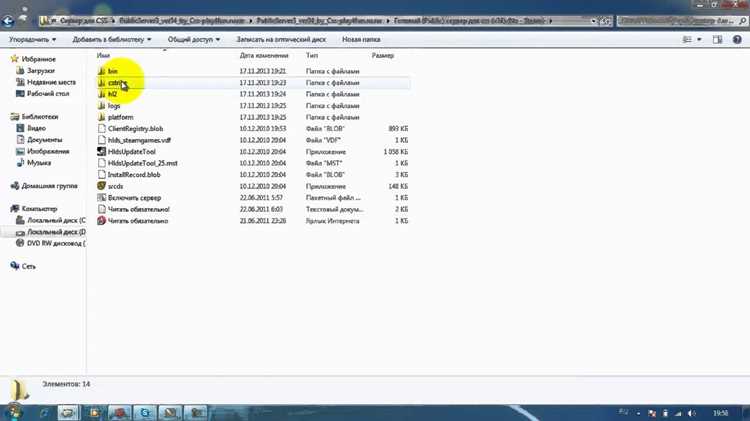Open the view options dropdown arrow
Image resolution: width=750 pixels, height=421 pixels.
(x=699, y=40)
